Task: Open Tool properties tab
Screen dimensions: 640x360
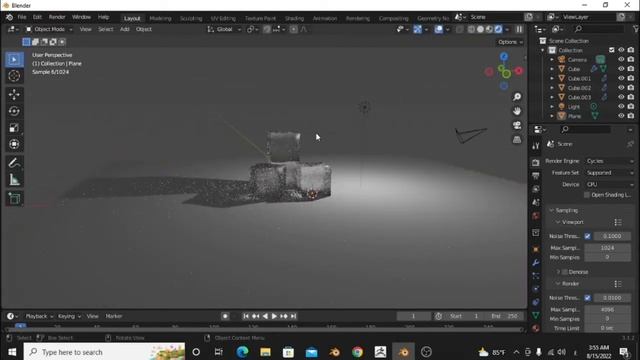Action: coord(536,146)
